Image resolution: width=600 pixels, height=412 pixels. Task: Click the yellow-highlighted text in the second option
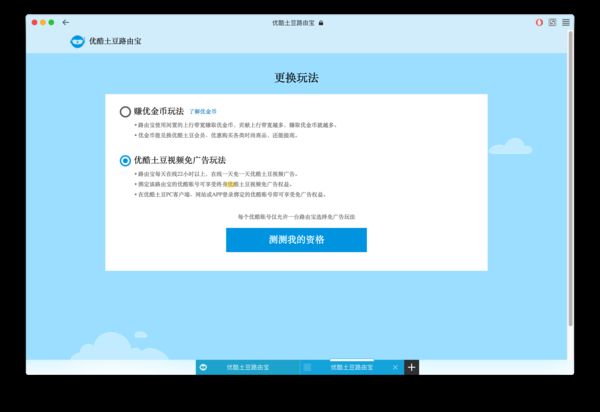click(231, 184)
